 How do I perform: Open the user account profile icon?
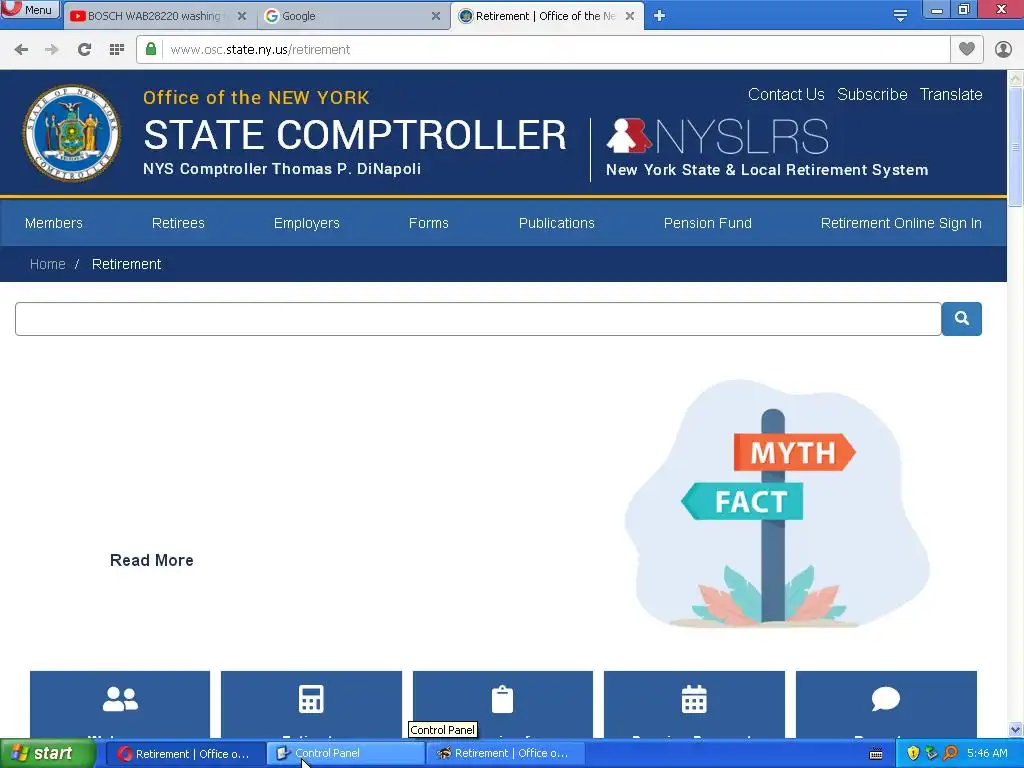click(x=1003, y=50)
